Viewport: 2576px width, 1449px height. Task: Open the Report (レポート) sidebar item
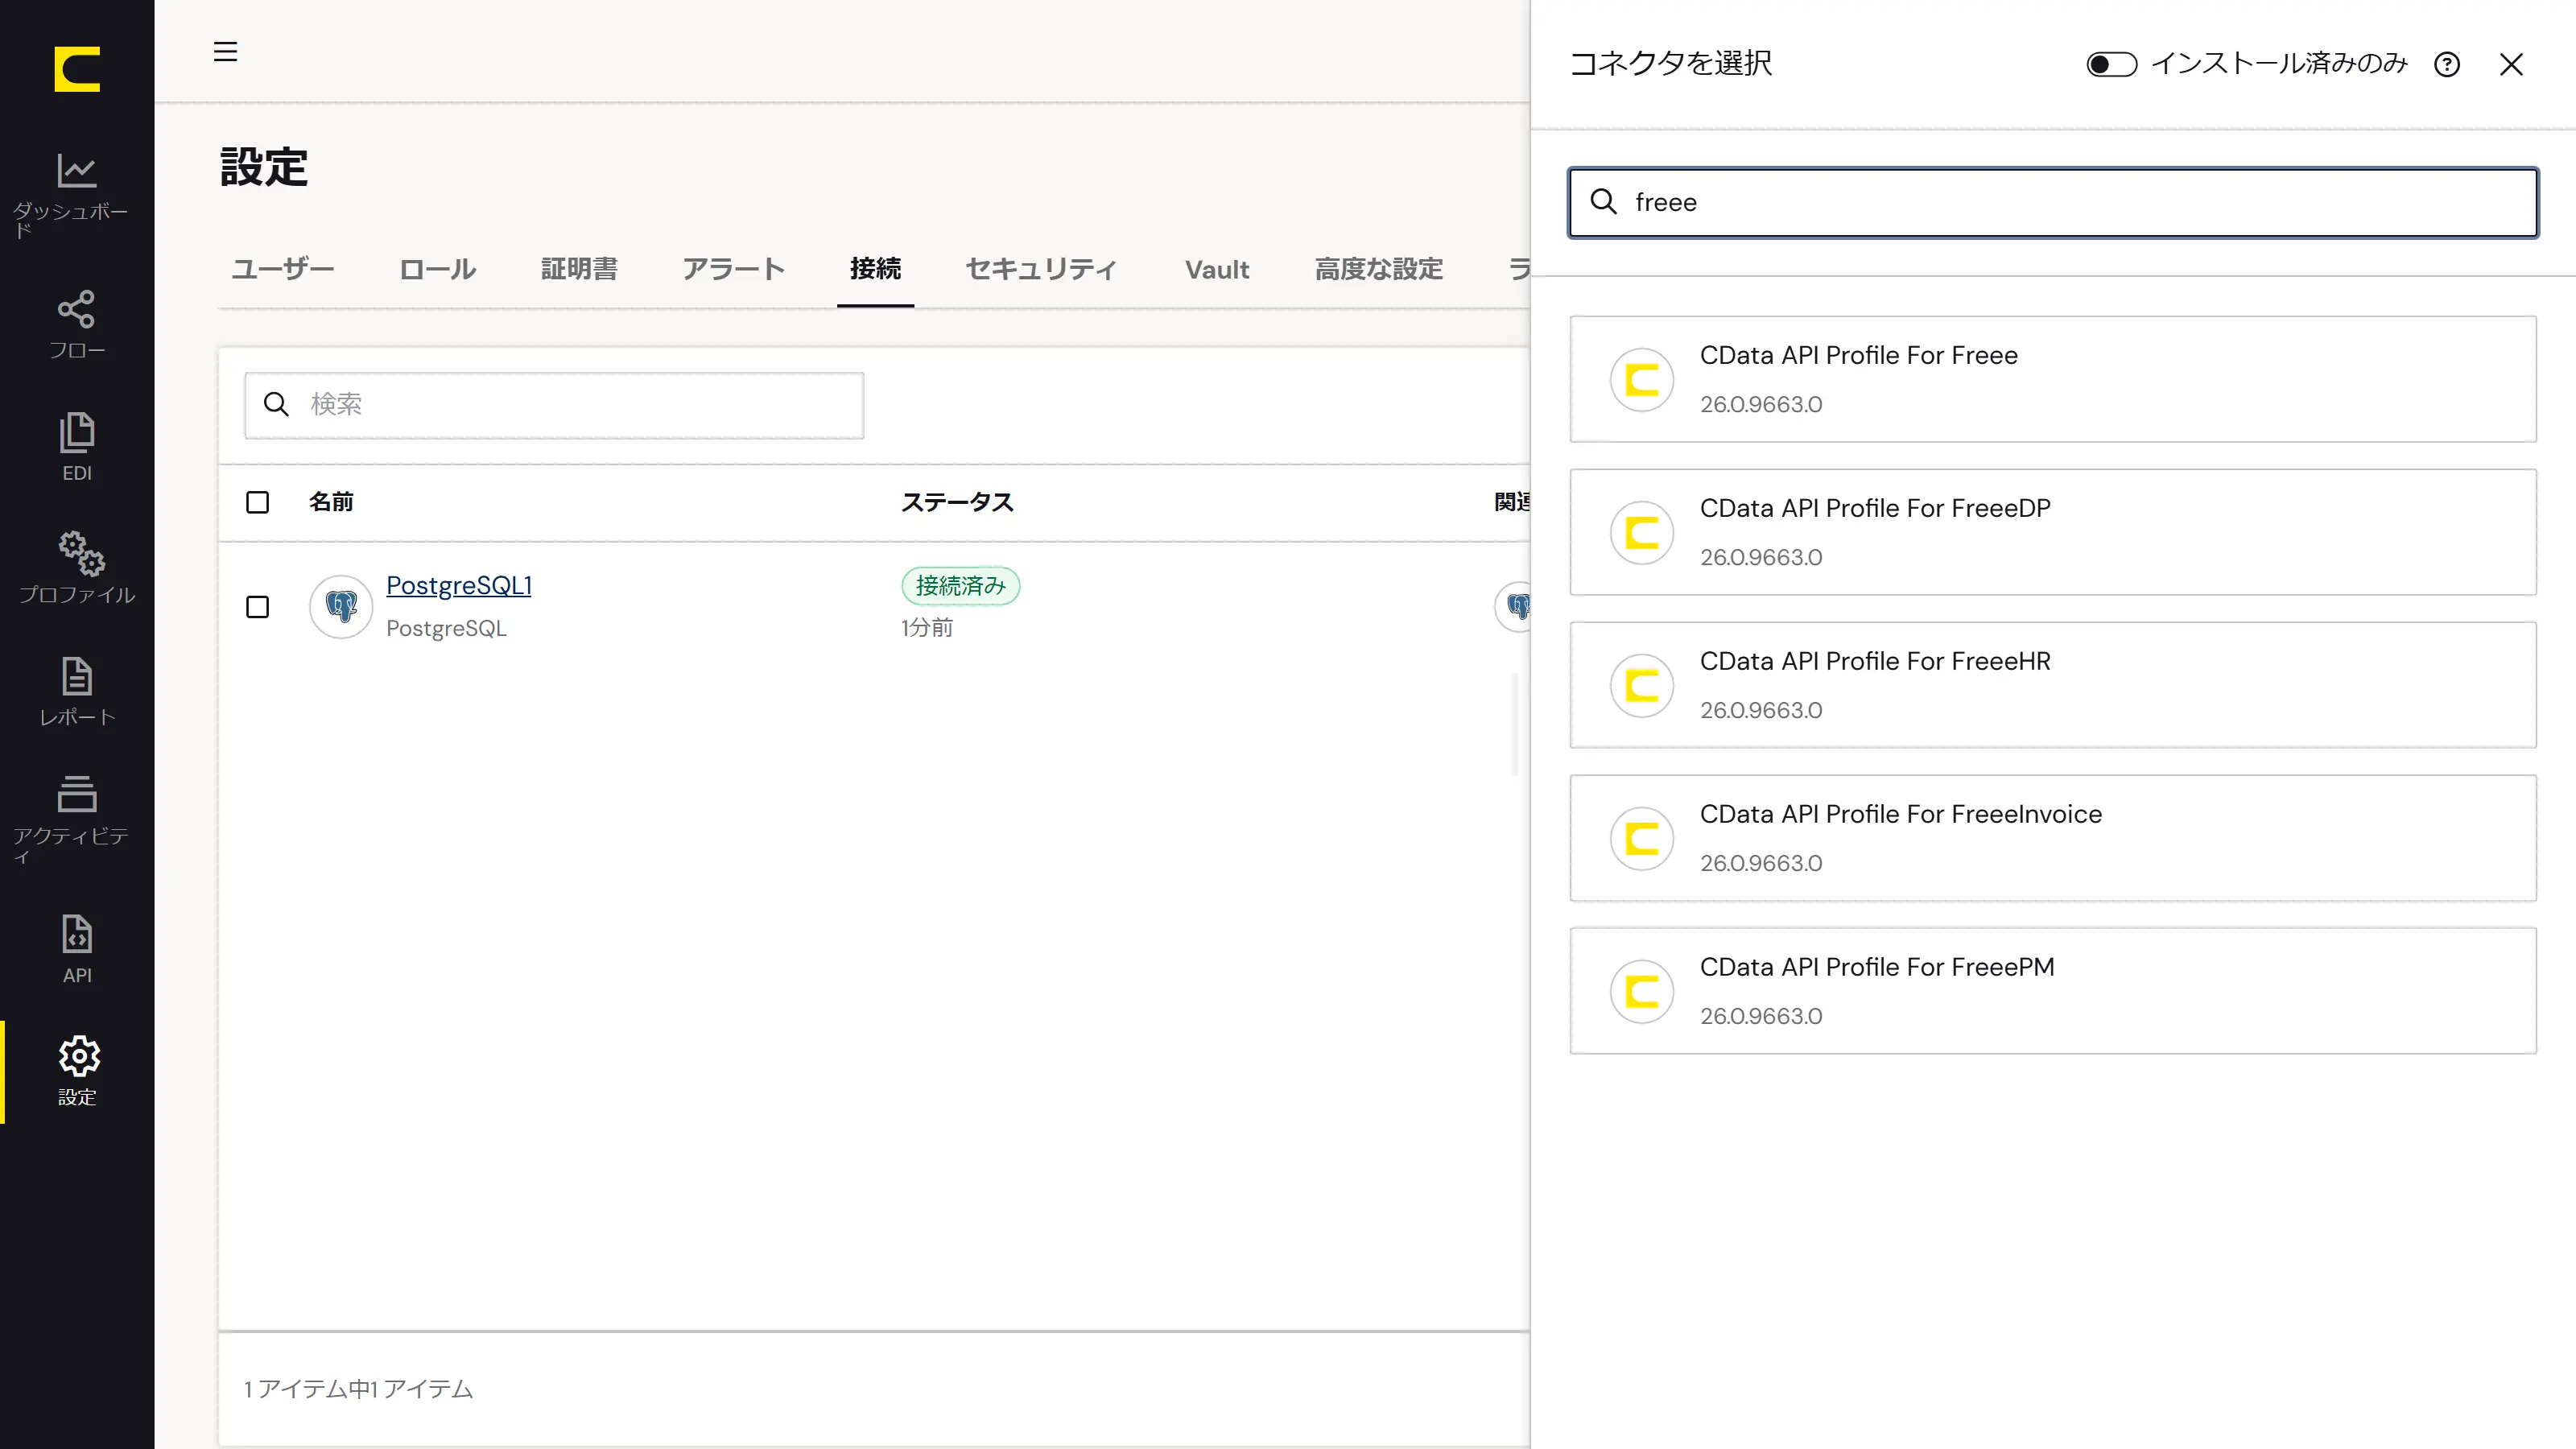pyautogui.click(x=77, y=691)
